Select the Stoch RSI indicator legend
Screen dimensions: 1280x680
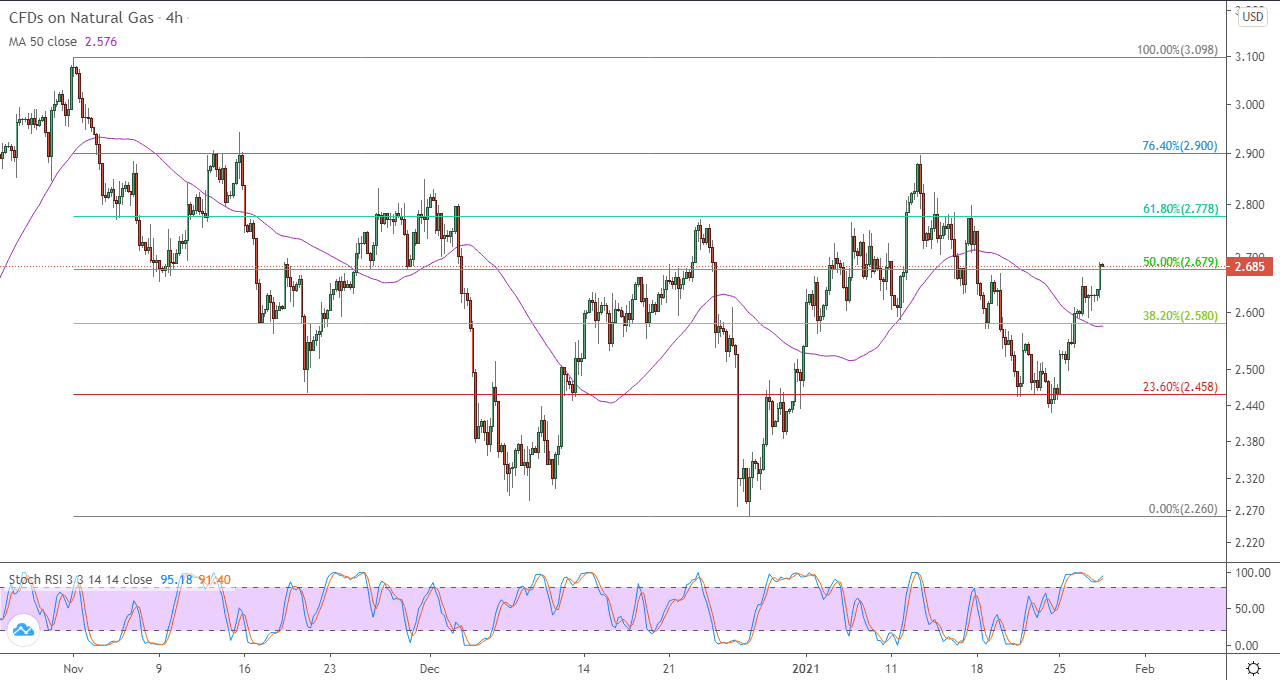[80, 579]
